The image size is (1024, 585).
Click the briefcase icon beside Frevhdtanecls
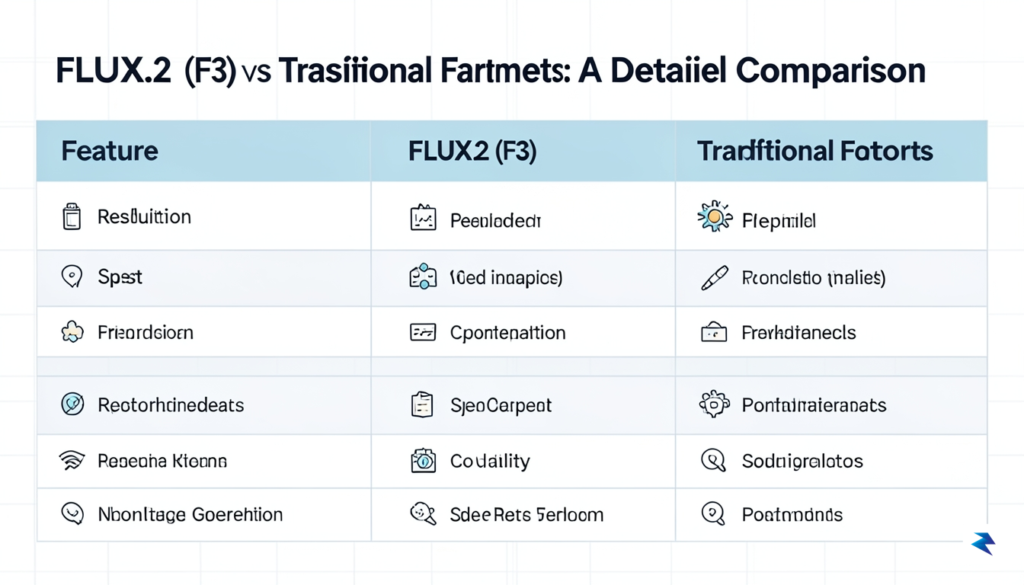click(x=714, y=332)
